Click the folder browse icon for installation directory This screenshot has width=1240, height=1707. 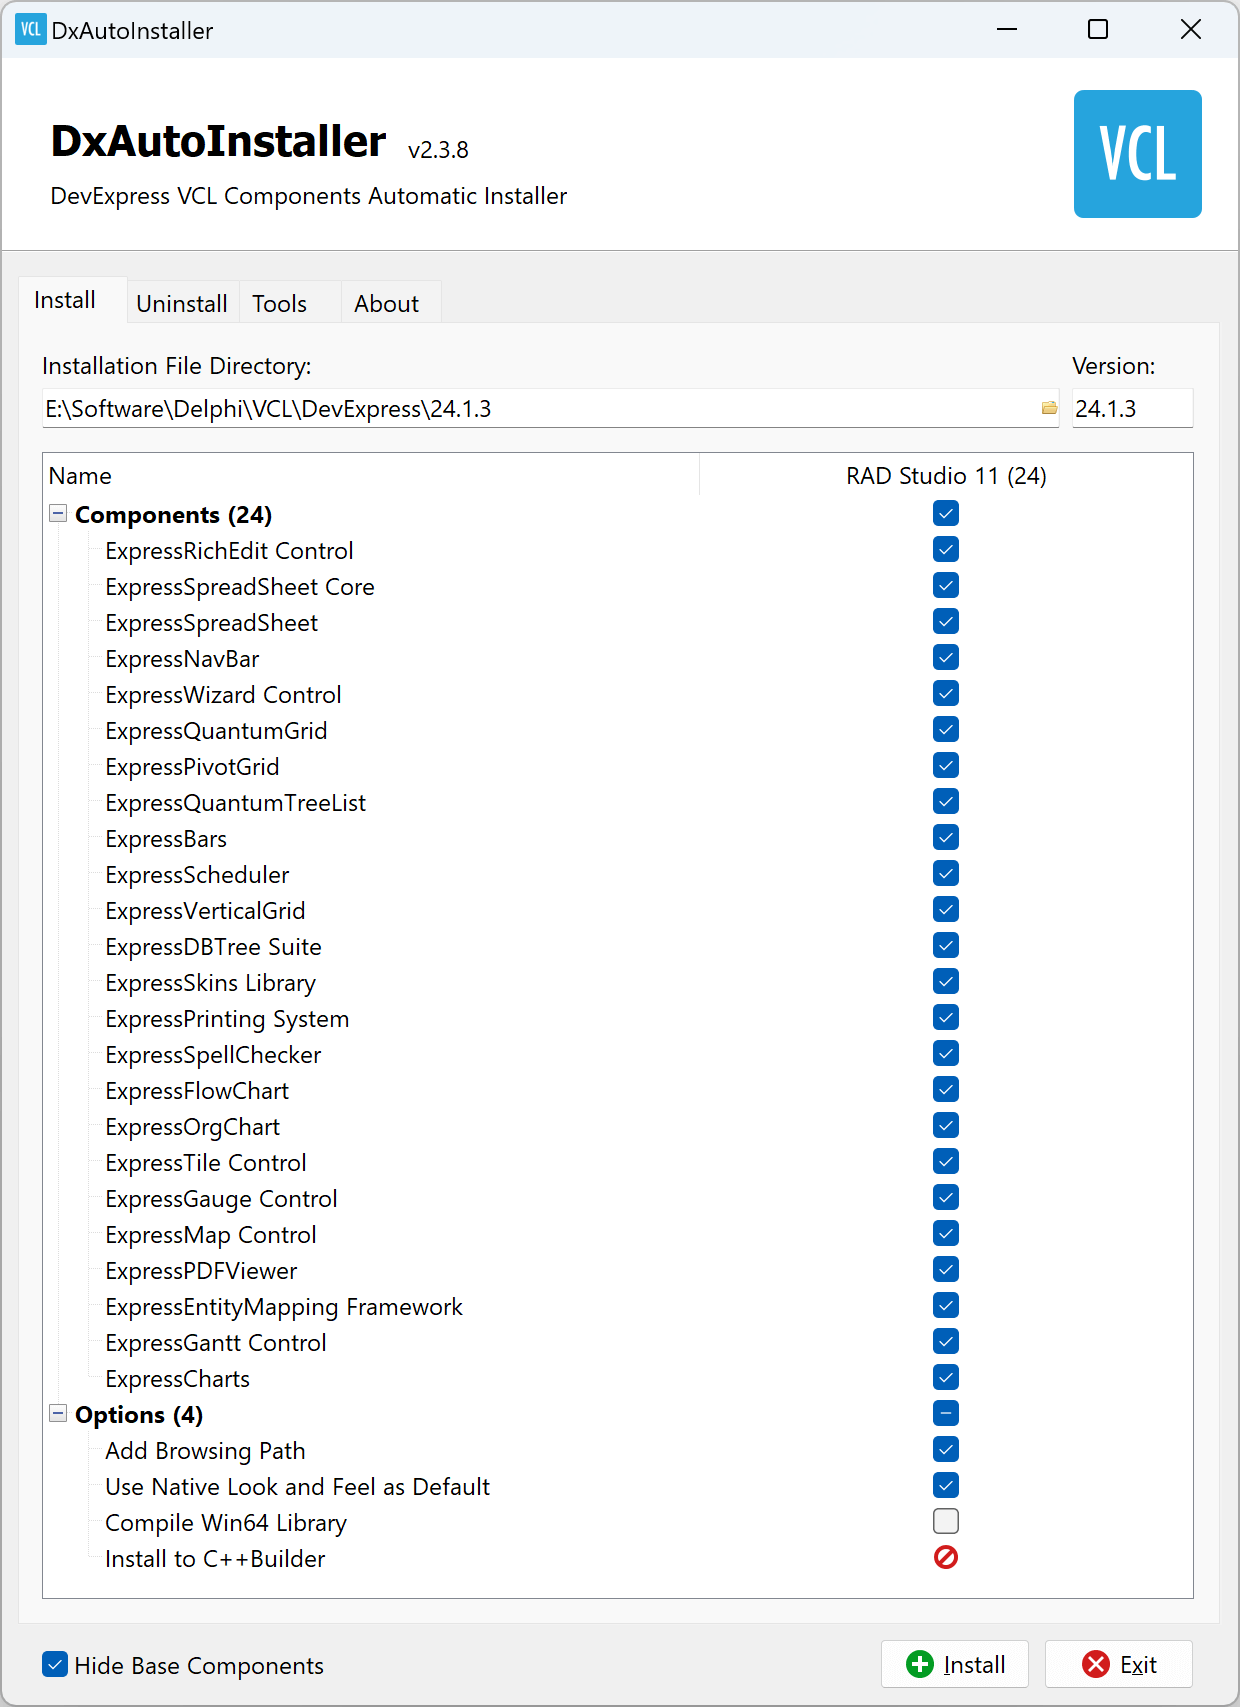pos(1049,408)
